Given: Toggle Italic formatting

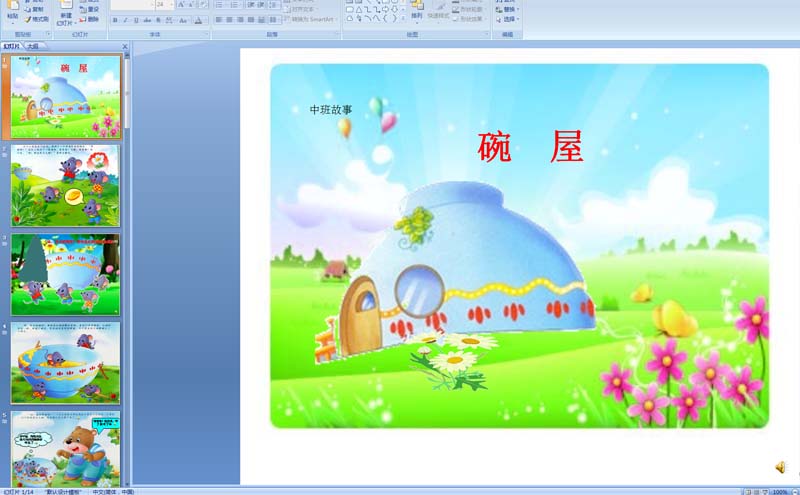Looking at the screenshot, I should pyautogui.click(x=126, y=20).
